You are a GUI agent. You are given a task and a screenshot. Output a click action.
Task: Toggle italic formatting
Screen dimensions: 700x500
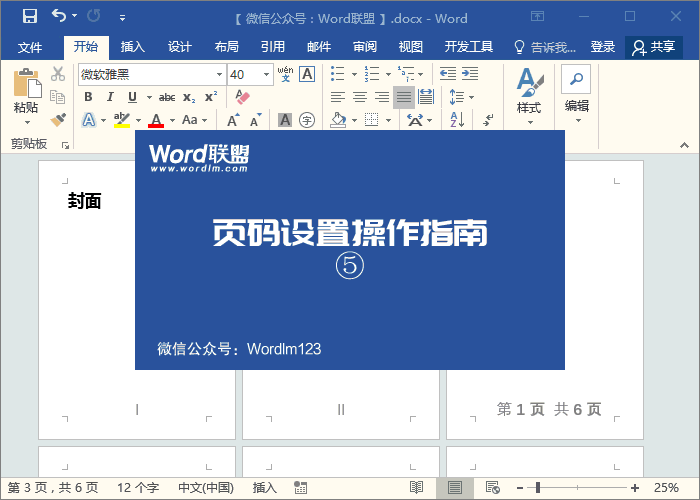pos(110,97)
